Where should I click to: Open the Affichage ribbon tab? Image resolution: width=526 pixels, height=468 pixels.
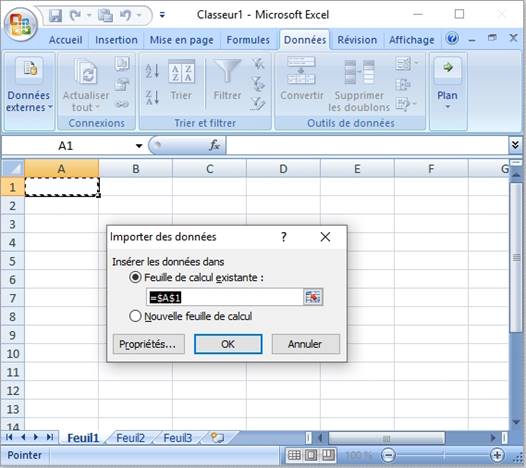[412, 40]
